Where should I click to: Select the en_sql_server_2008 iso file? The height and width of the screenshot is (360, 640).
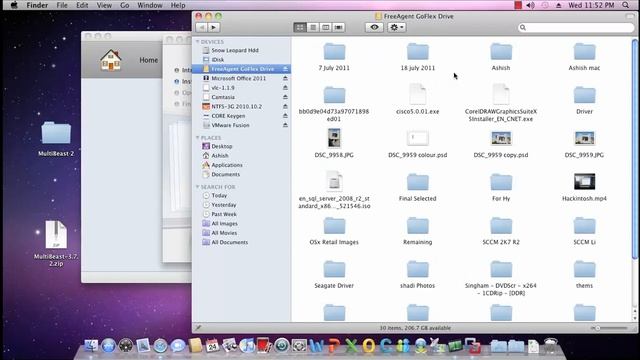334,181
